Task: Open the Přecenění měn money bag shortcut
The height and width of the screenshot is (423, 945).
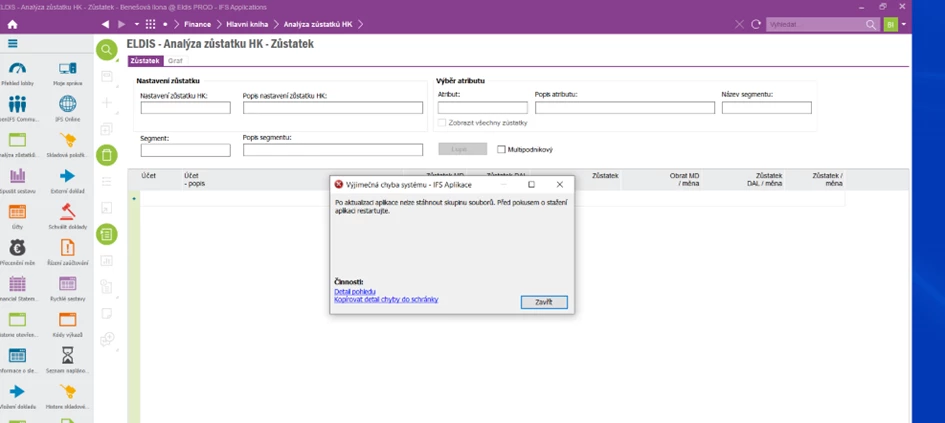Action: coord(17,252)
